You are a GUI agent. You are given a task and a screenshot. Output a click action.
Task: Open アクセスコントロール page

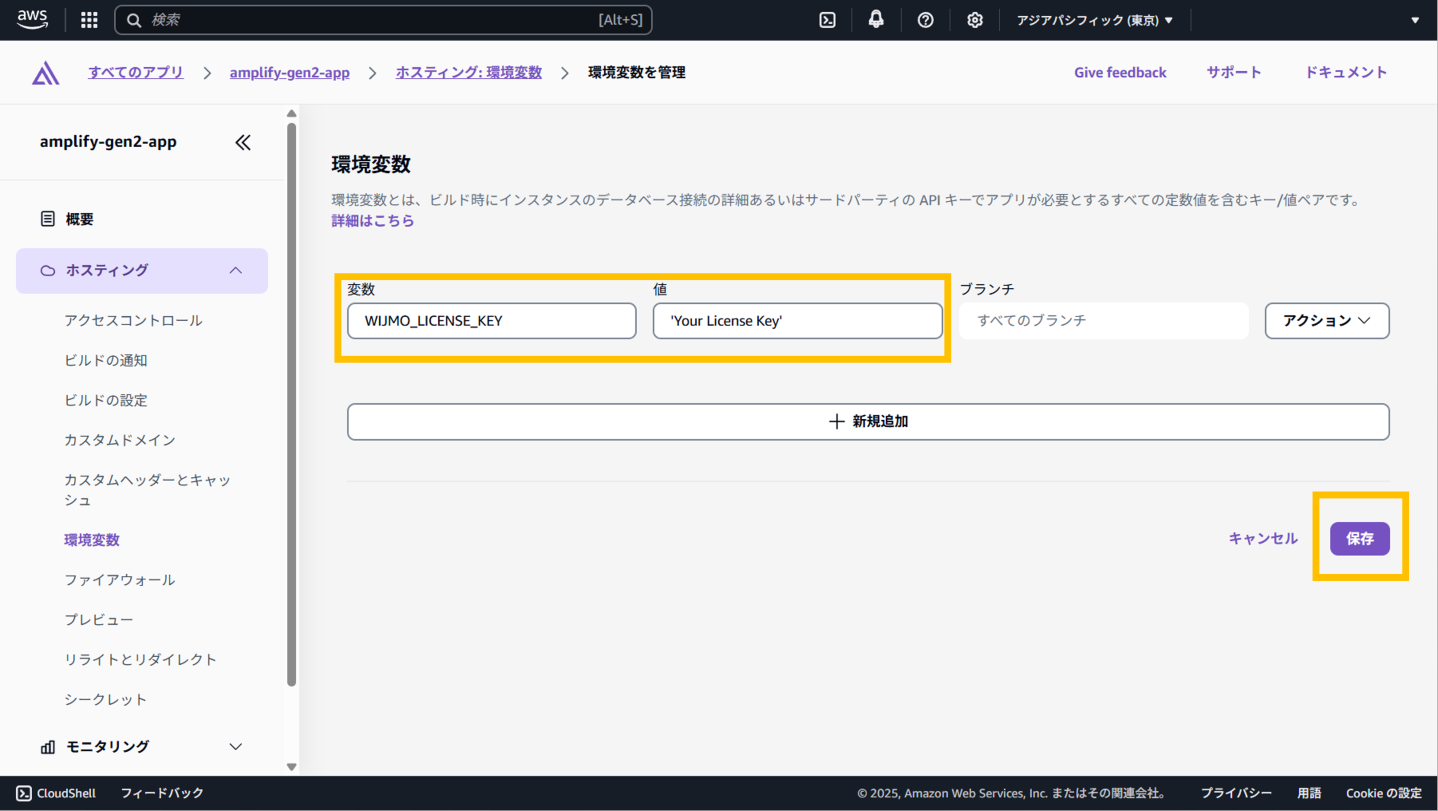coord(133,320)
